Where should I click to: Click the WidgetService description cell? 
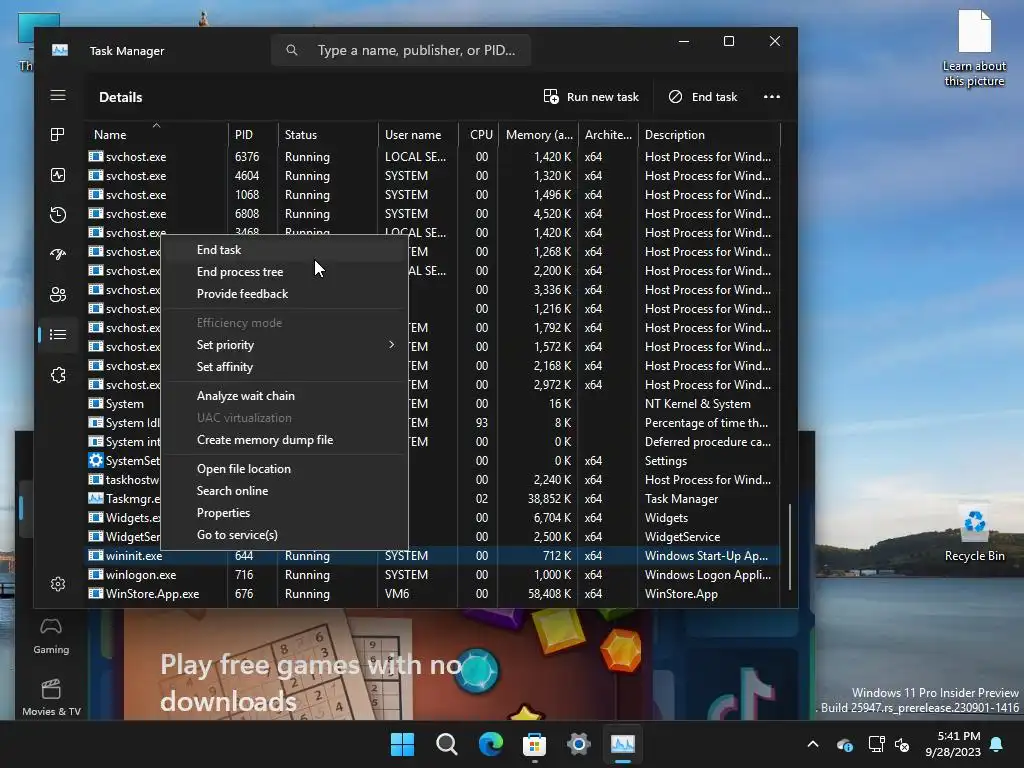point(682,537)
